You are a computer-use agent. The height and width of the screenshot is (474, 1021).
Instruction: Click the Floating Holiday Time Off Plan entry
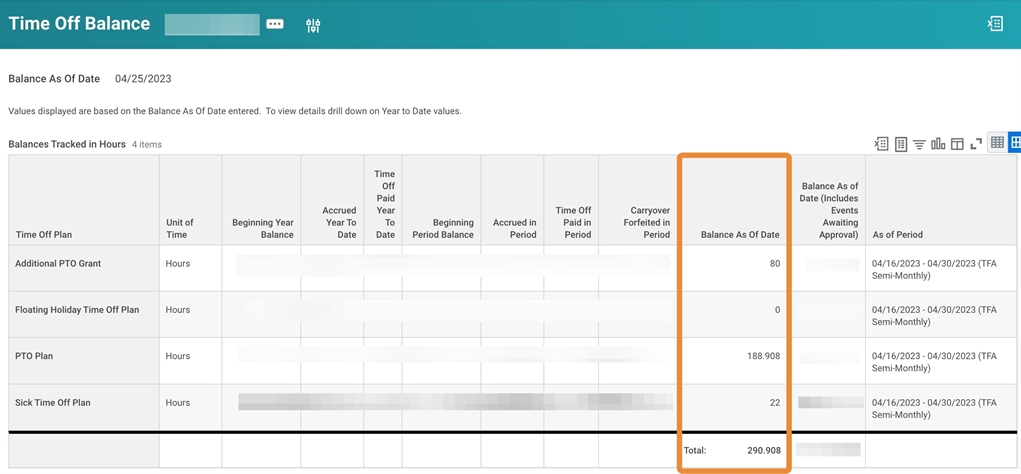77,310
